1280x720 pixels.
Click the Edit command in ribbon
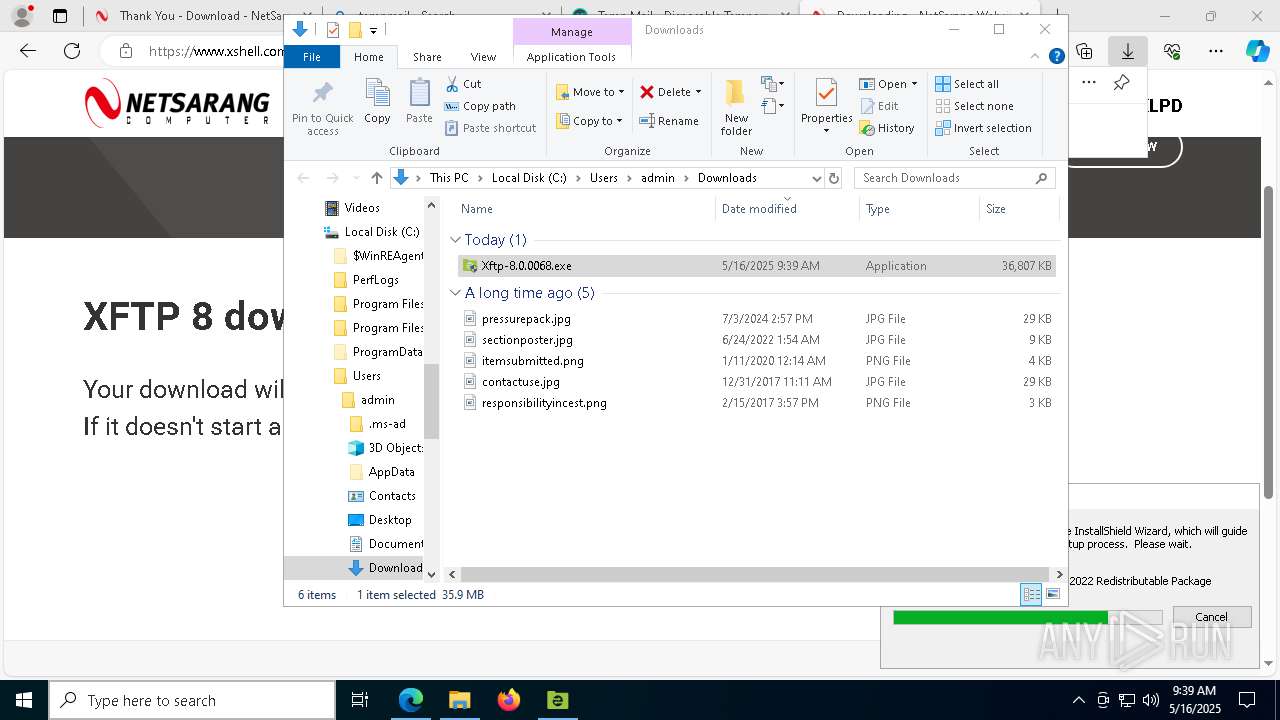point(879,106)
